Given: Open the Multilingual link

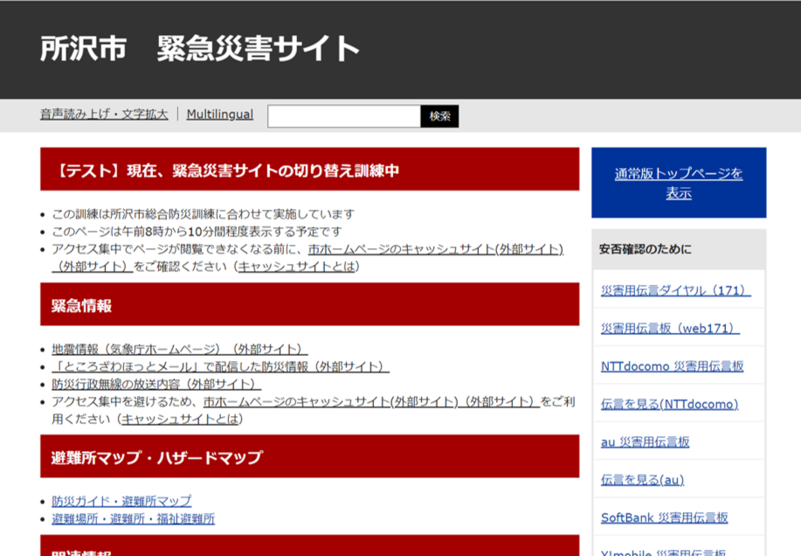Looking at the screenshot, I should pyautogui.click(x=219, y=114).
